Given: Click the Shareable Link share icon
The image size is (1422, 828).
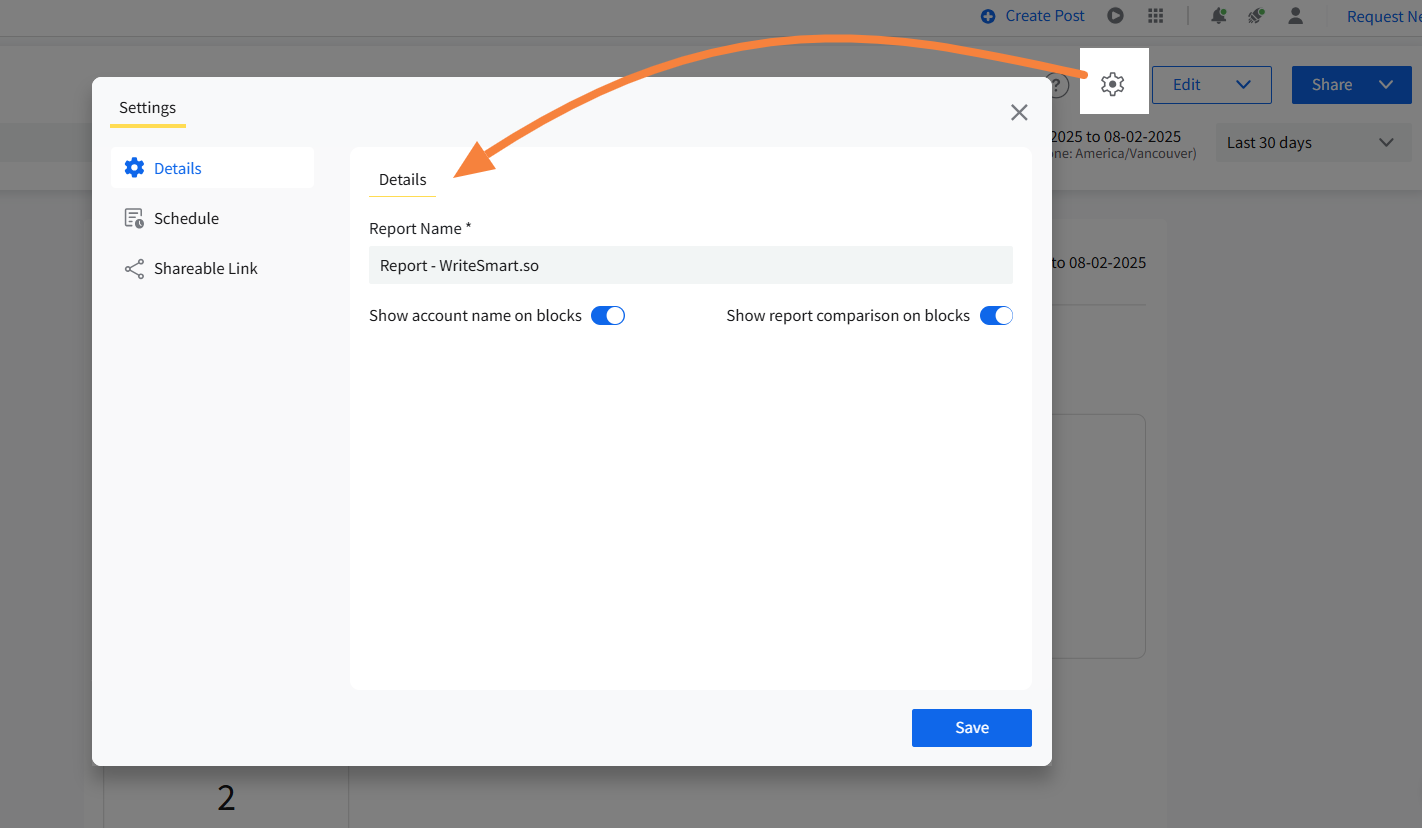Looking at the screenshot, I should (x=134, y=269).
